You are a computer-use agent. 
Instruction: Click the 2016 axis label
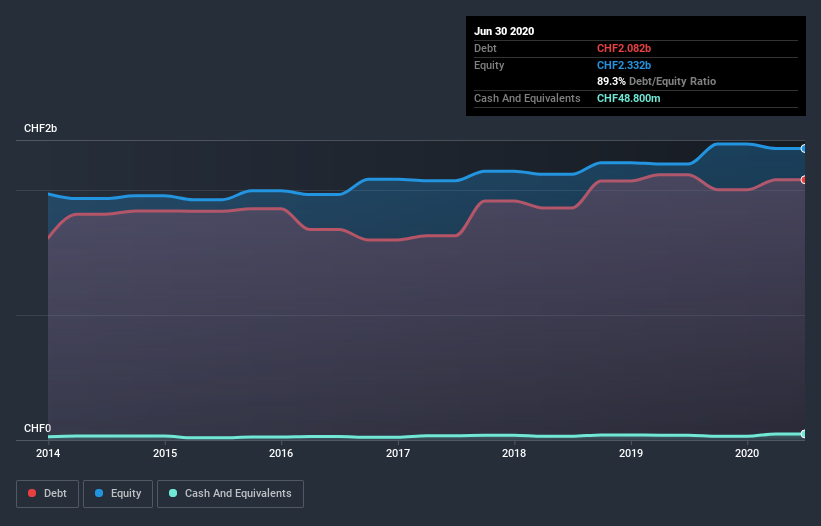(x=281, y=453)
